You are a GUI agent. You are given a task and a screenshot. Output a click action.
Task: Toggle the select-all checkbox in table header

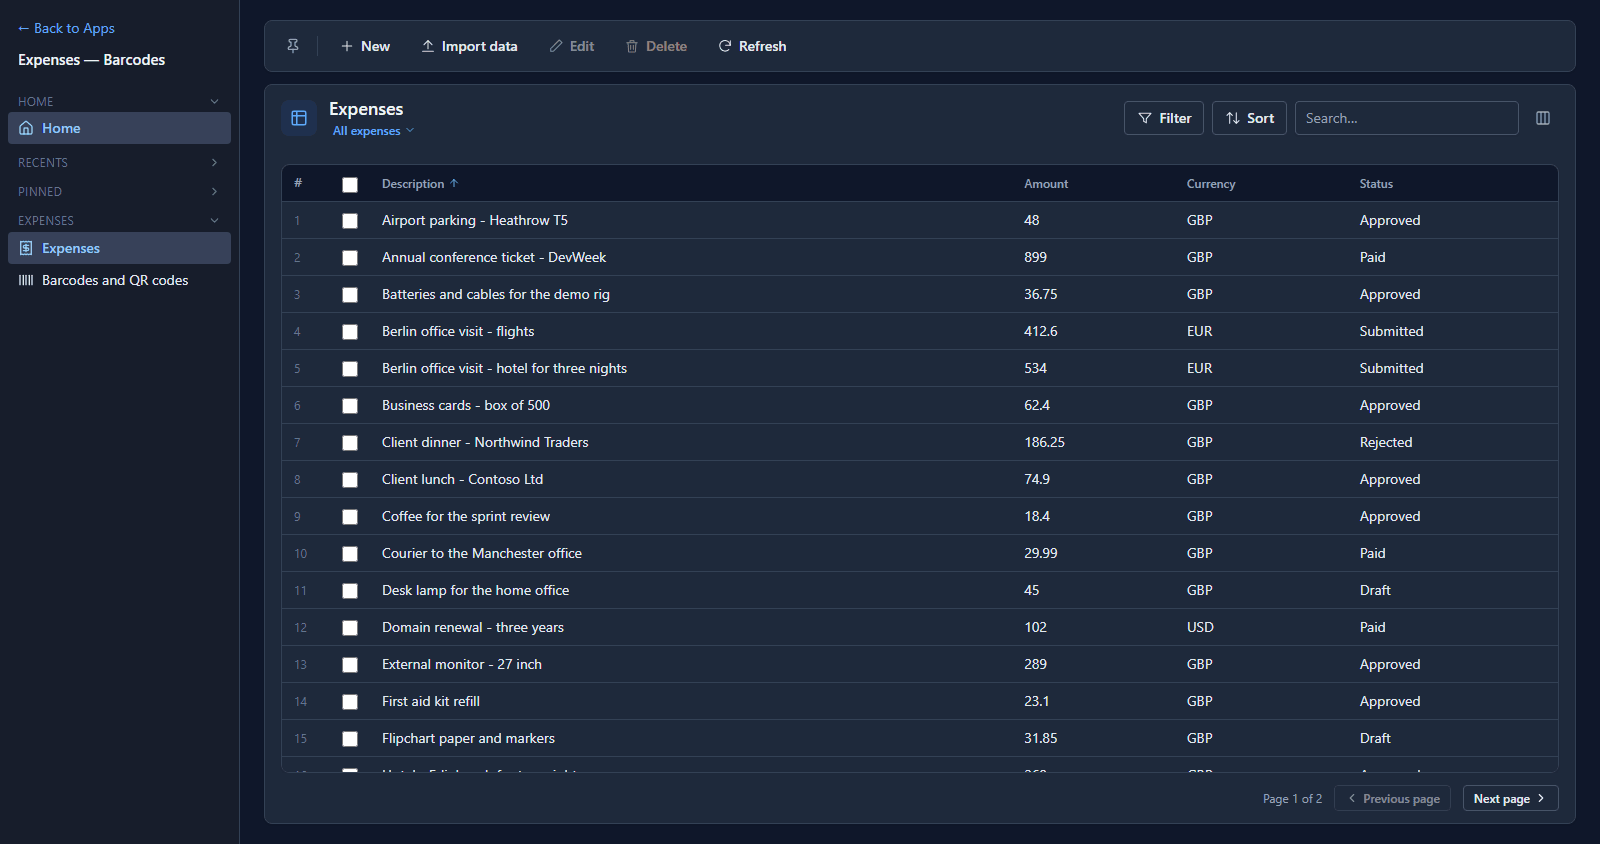[350, 184]
